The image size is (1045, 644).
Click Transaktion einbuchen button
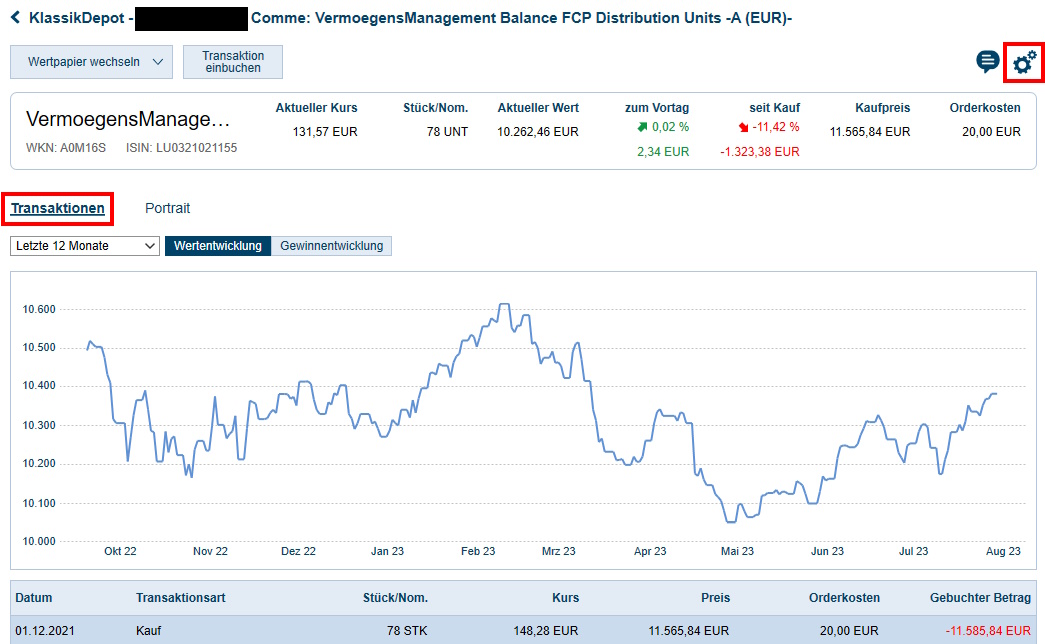[x=233, y=62]
